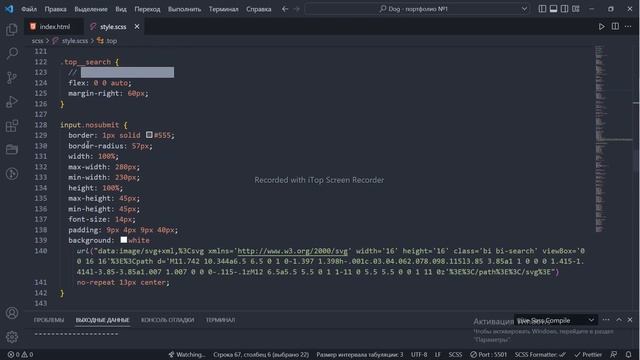Click the feedback icon in status bar
Screen dimensions: 640x360
point(613,355)
